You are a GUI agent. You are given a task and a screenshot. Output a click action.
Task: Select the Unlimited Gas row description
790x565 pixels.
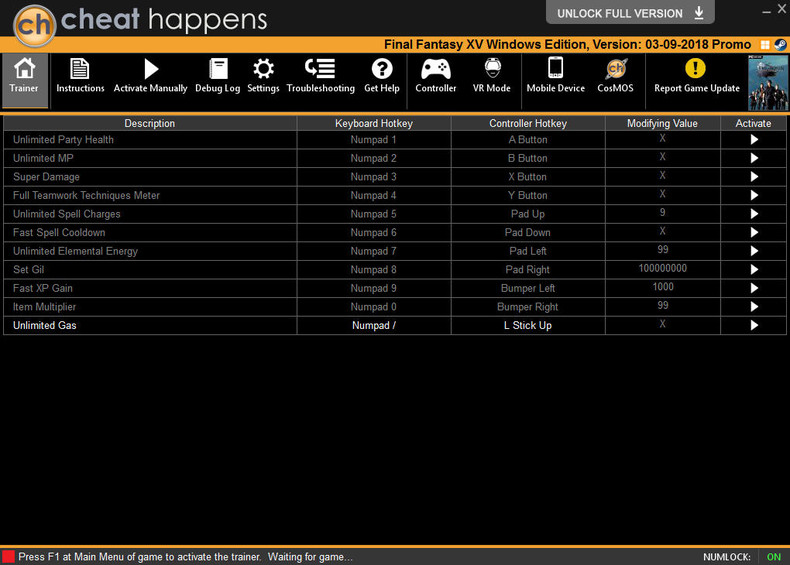click(x=45, y=326)
